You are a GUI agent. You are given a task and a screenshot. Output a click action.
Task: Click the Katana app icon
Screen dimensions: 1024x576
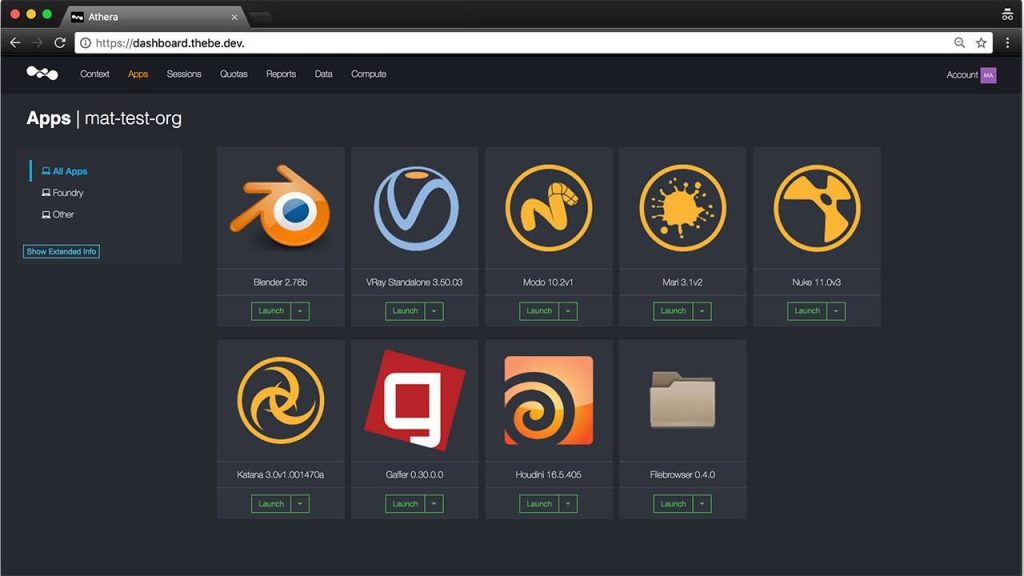point(280,401)
